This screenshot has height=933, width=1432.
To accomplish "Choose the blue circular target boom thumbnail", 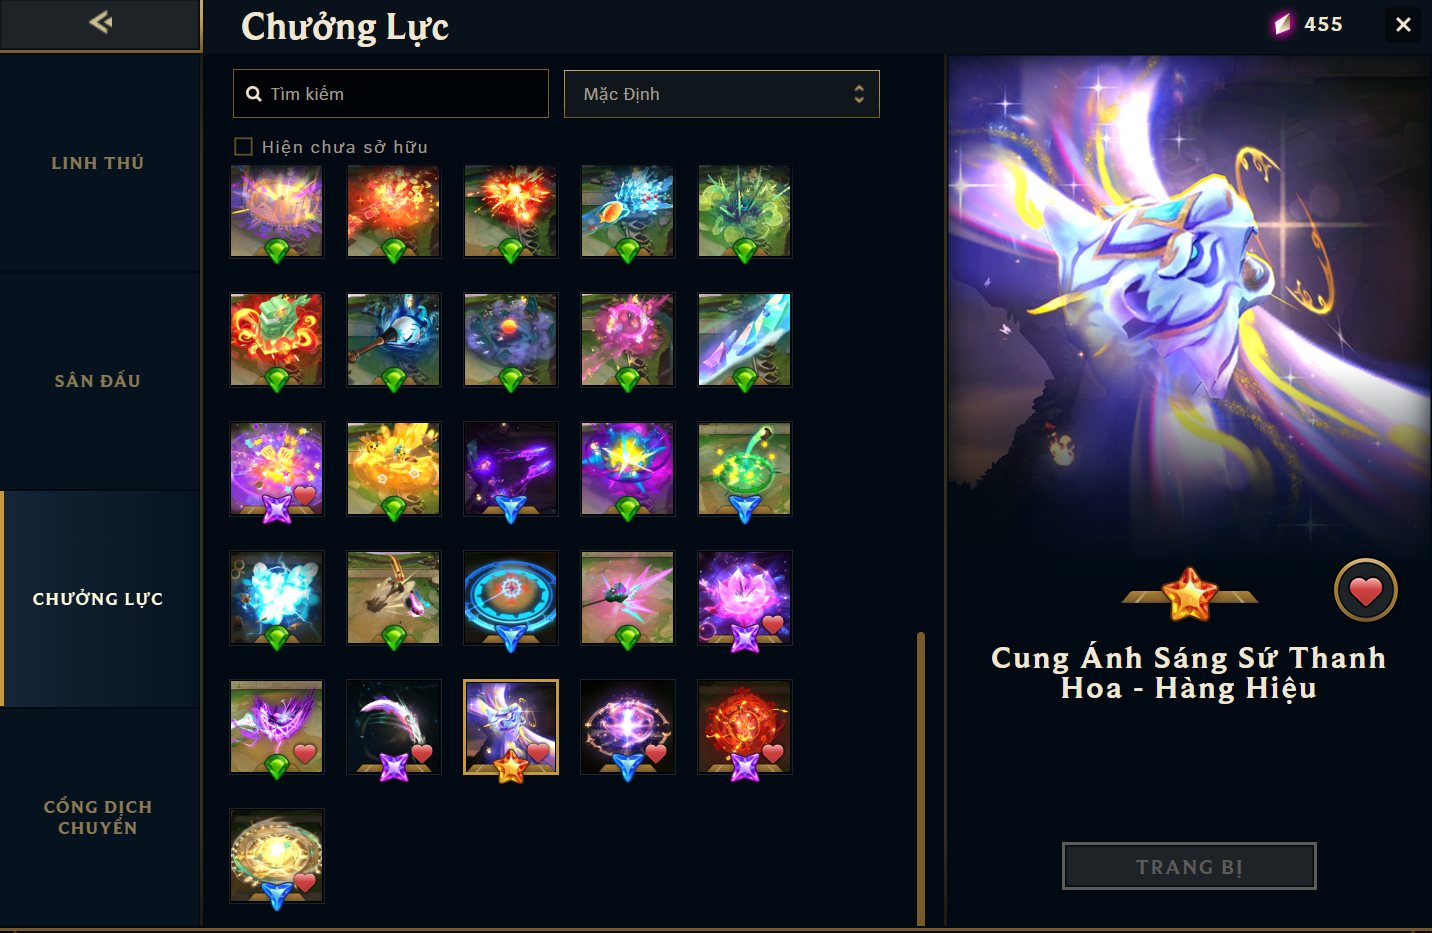I will 511,598.
